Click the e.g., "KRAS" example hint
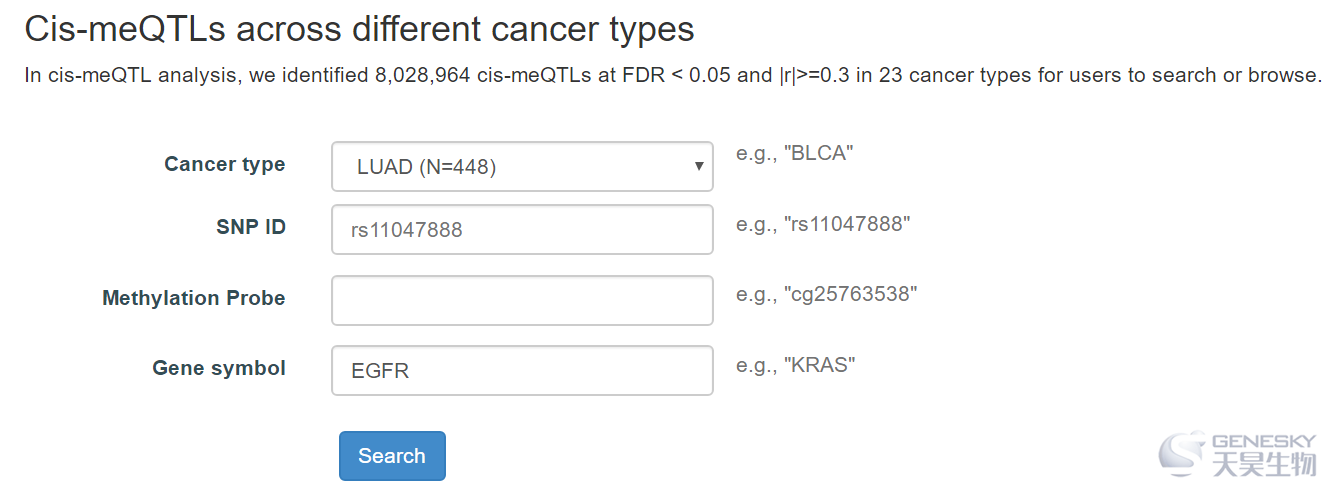 tap(796, 364)
